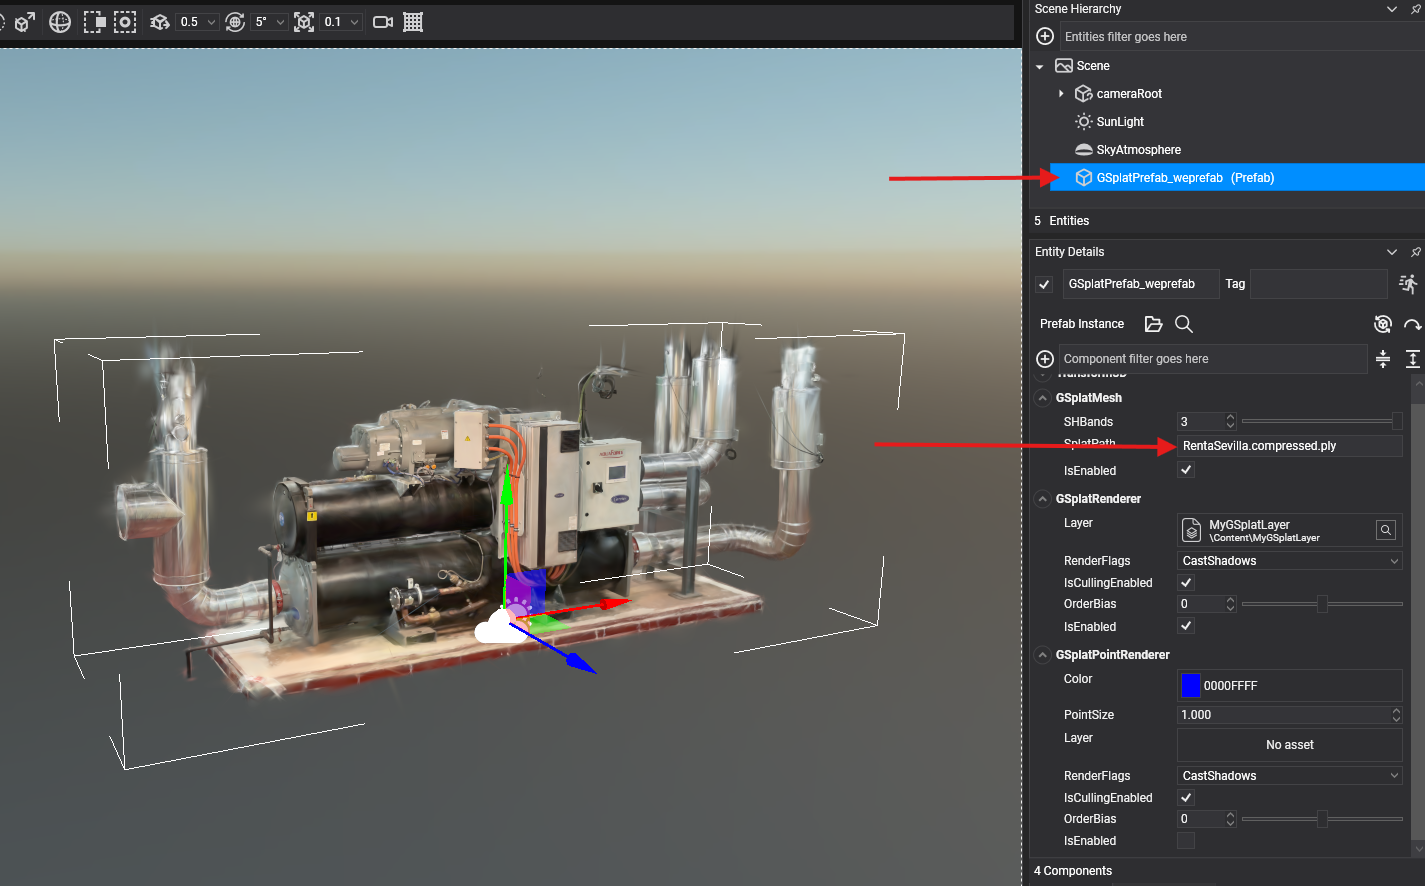Screen dimensions: 1427x886
Task: Open the GSplatRenderer RenderFlags CastShadows dropdown
Action: (x=1289, y=561)
